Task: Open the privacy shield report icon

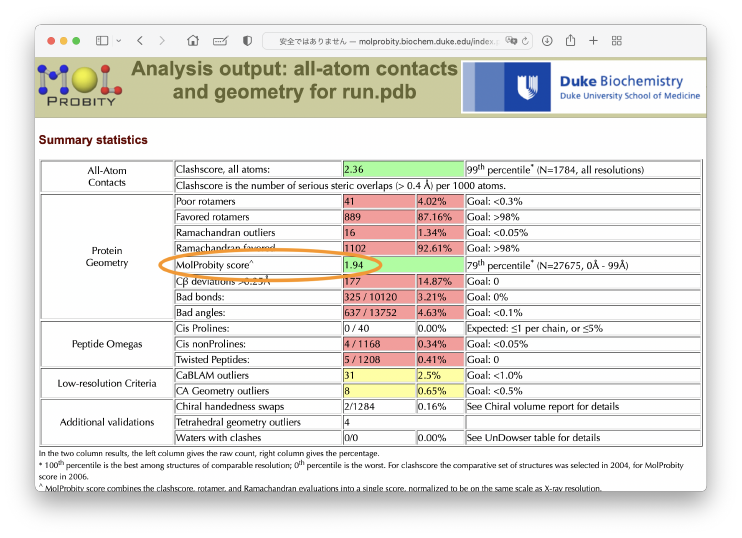Action: click(x=247, y=41)
